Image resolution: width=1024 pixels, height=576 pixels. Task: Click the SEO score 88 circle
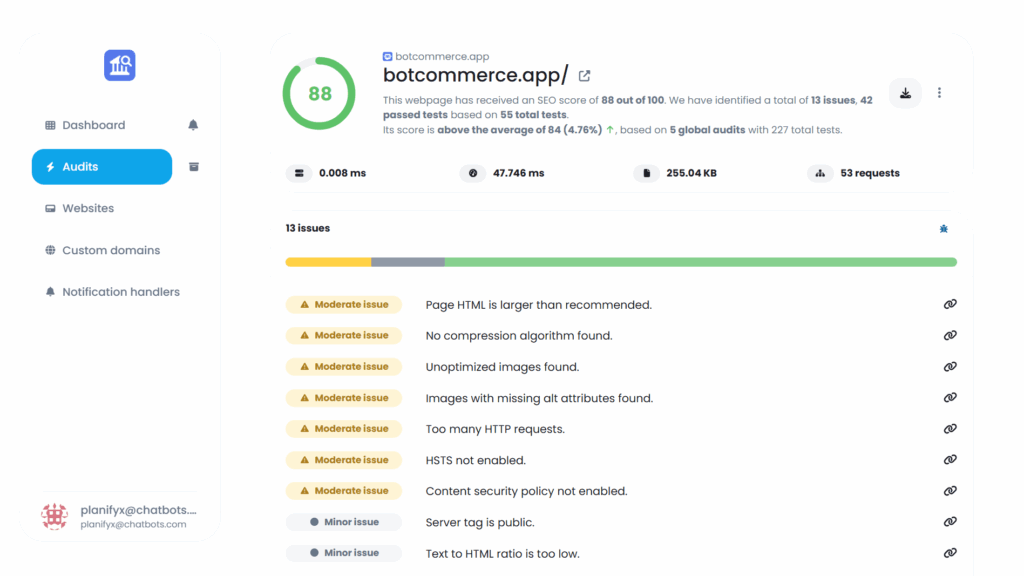(x=319, y=94)
